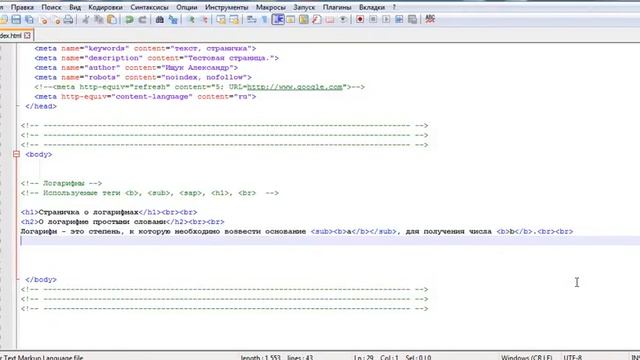Screen dimensions: 640x360
Task: Undo using the green arrow icon
Action: (129, 19)
